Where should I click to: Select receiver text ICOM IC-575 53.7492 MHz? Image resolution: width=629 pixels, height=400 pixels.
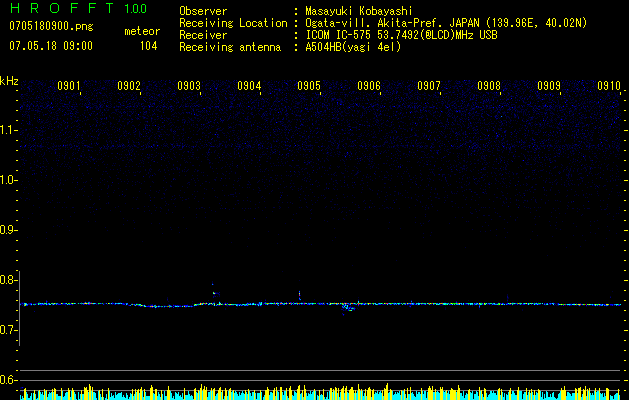401,35
